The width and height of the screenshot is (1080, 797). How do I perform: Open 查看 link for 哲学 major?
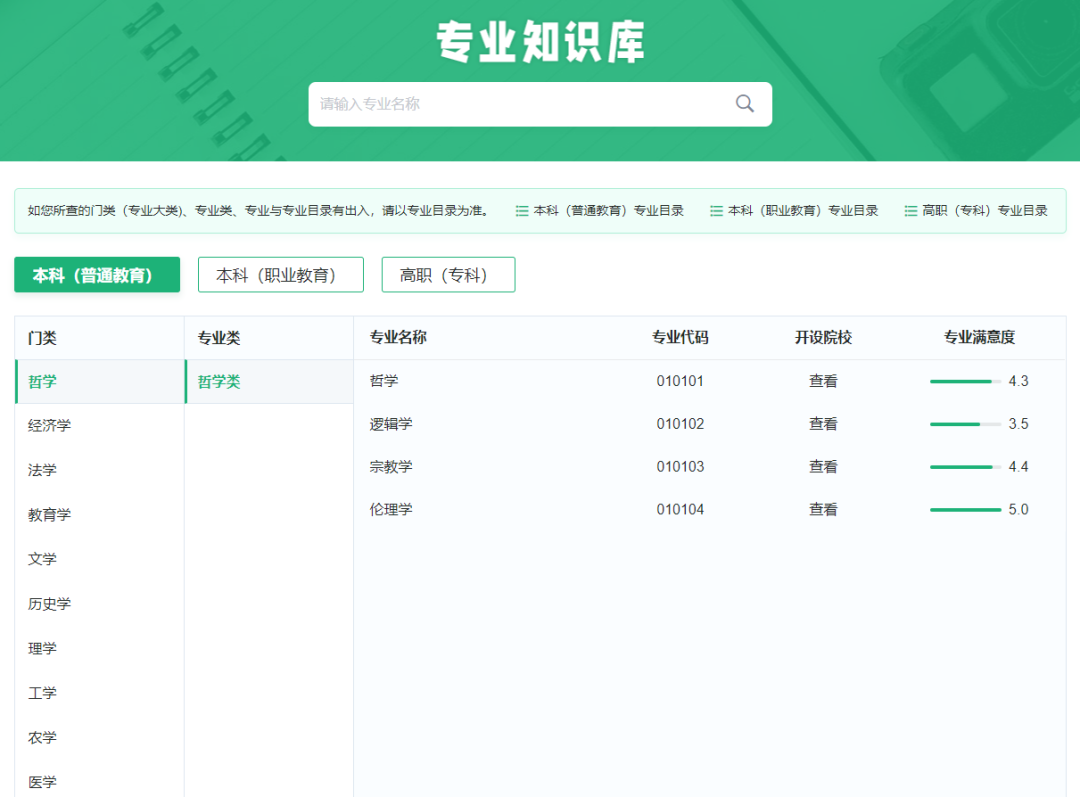coord(822,381)
